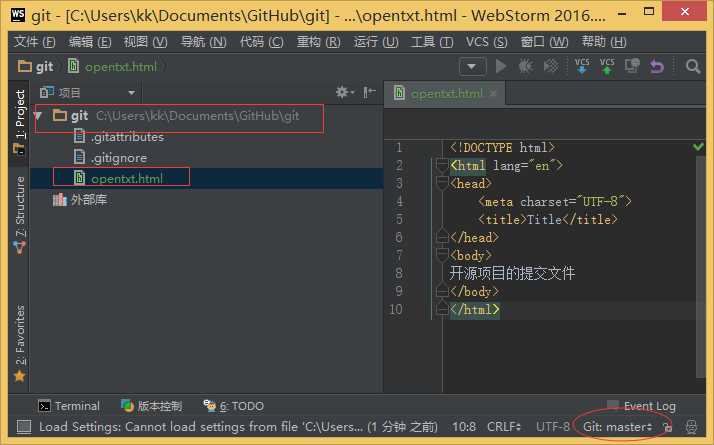The height and width of the screenshot is (445, 714).
Task: Close the opentxt.html editor tab
Action: tap(493, 94)
